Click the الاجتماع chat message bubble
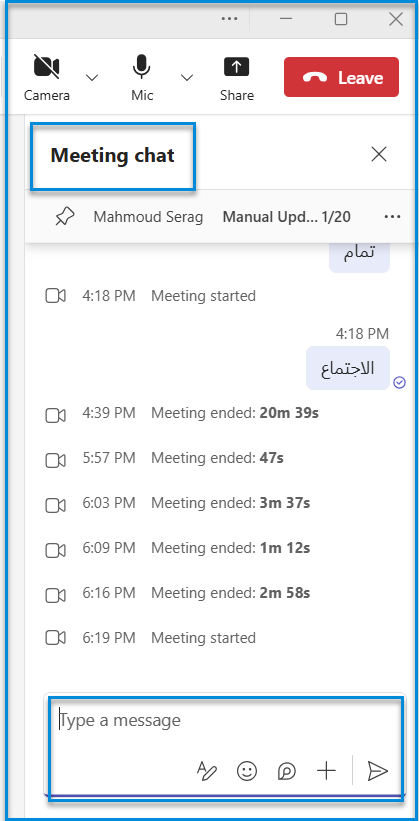419x821 pixels. [x=348, y=368]
